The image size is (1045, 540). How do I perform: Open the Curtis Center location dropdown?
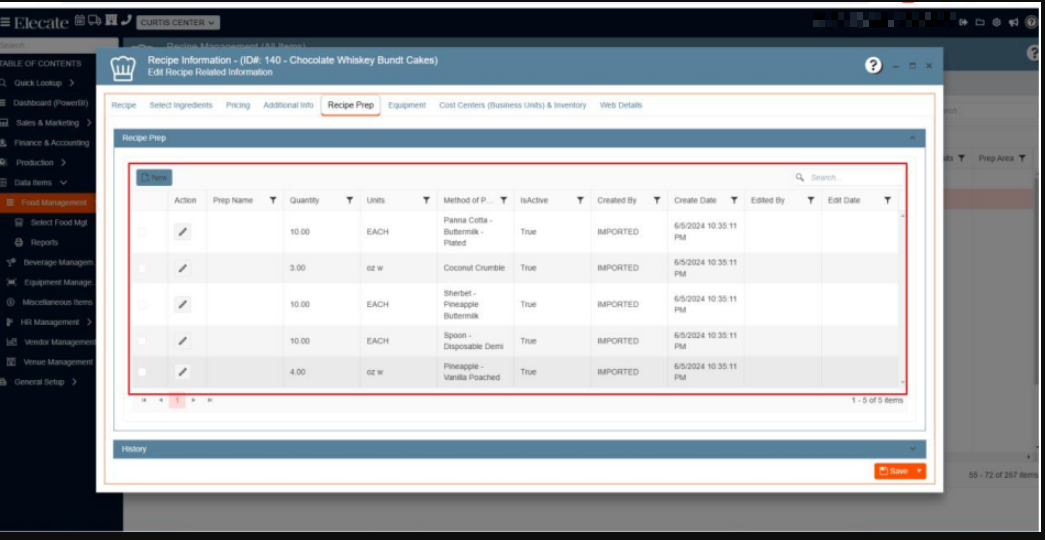click(178, 22)
